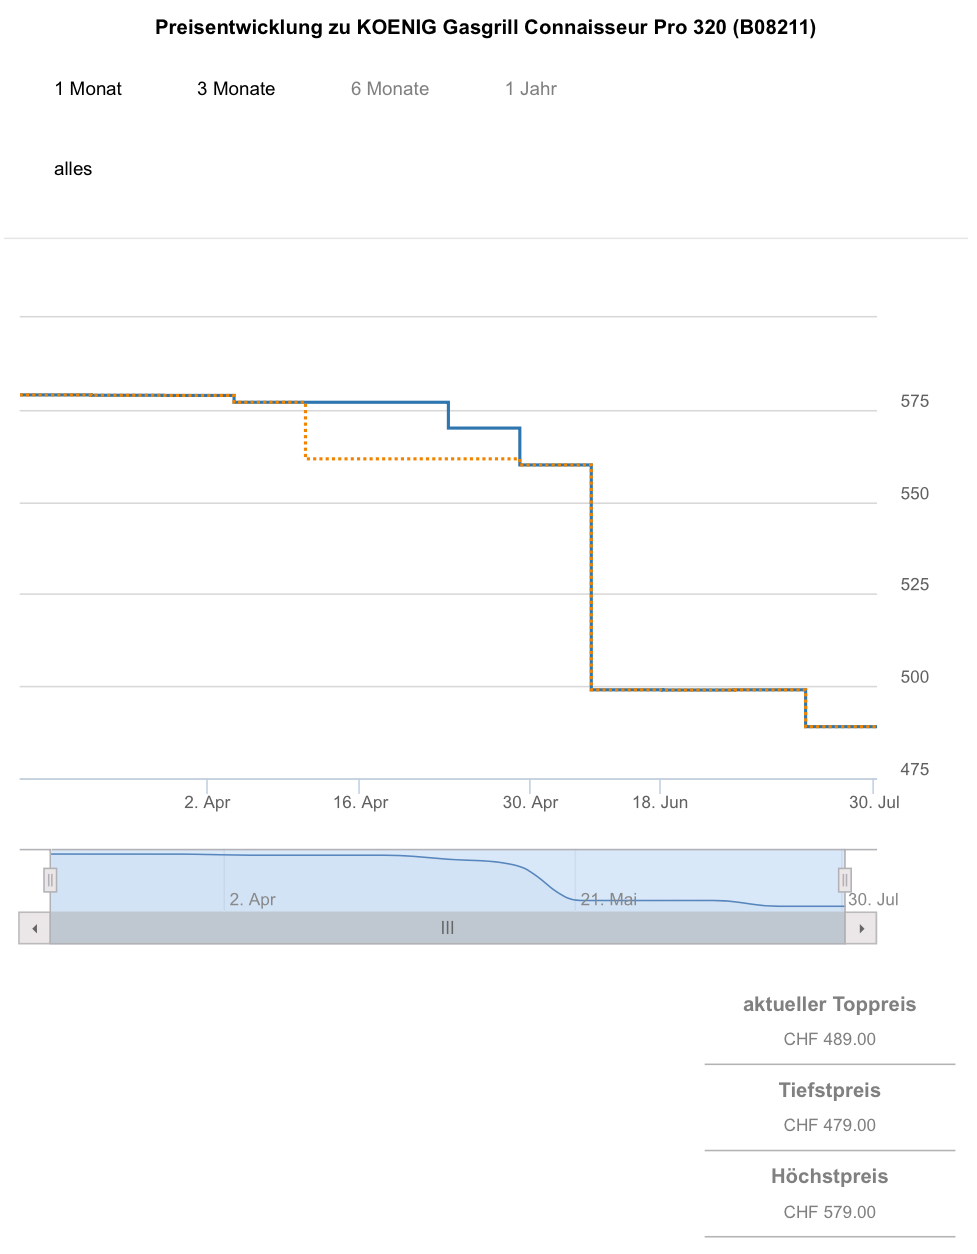Display the full range with alles
The height and width of the screenshot is (1254, 977).
[x=73, y=169]
